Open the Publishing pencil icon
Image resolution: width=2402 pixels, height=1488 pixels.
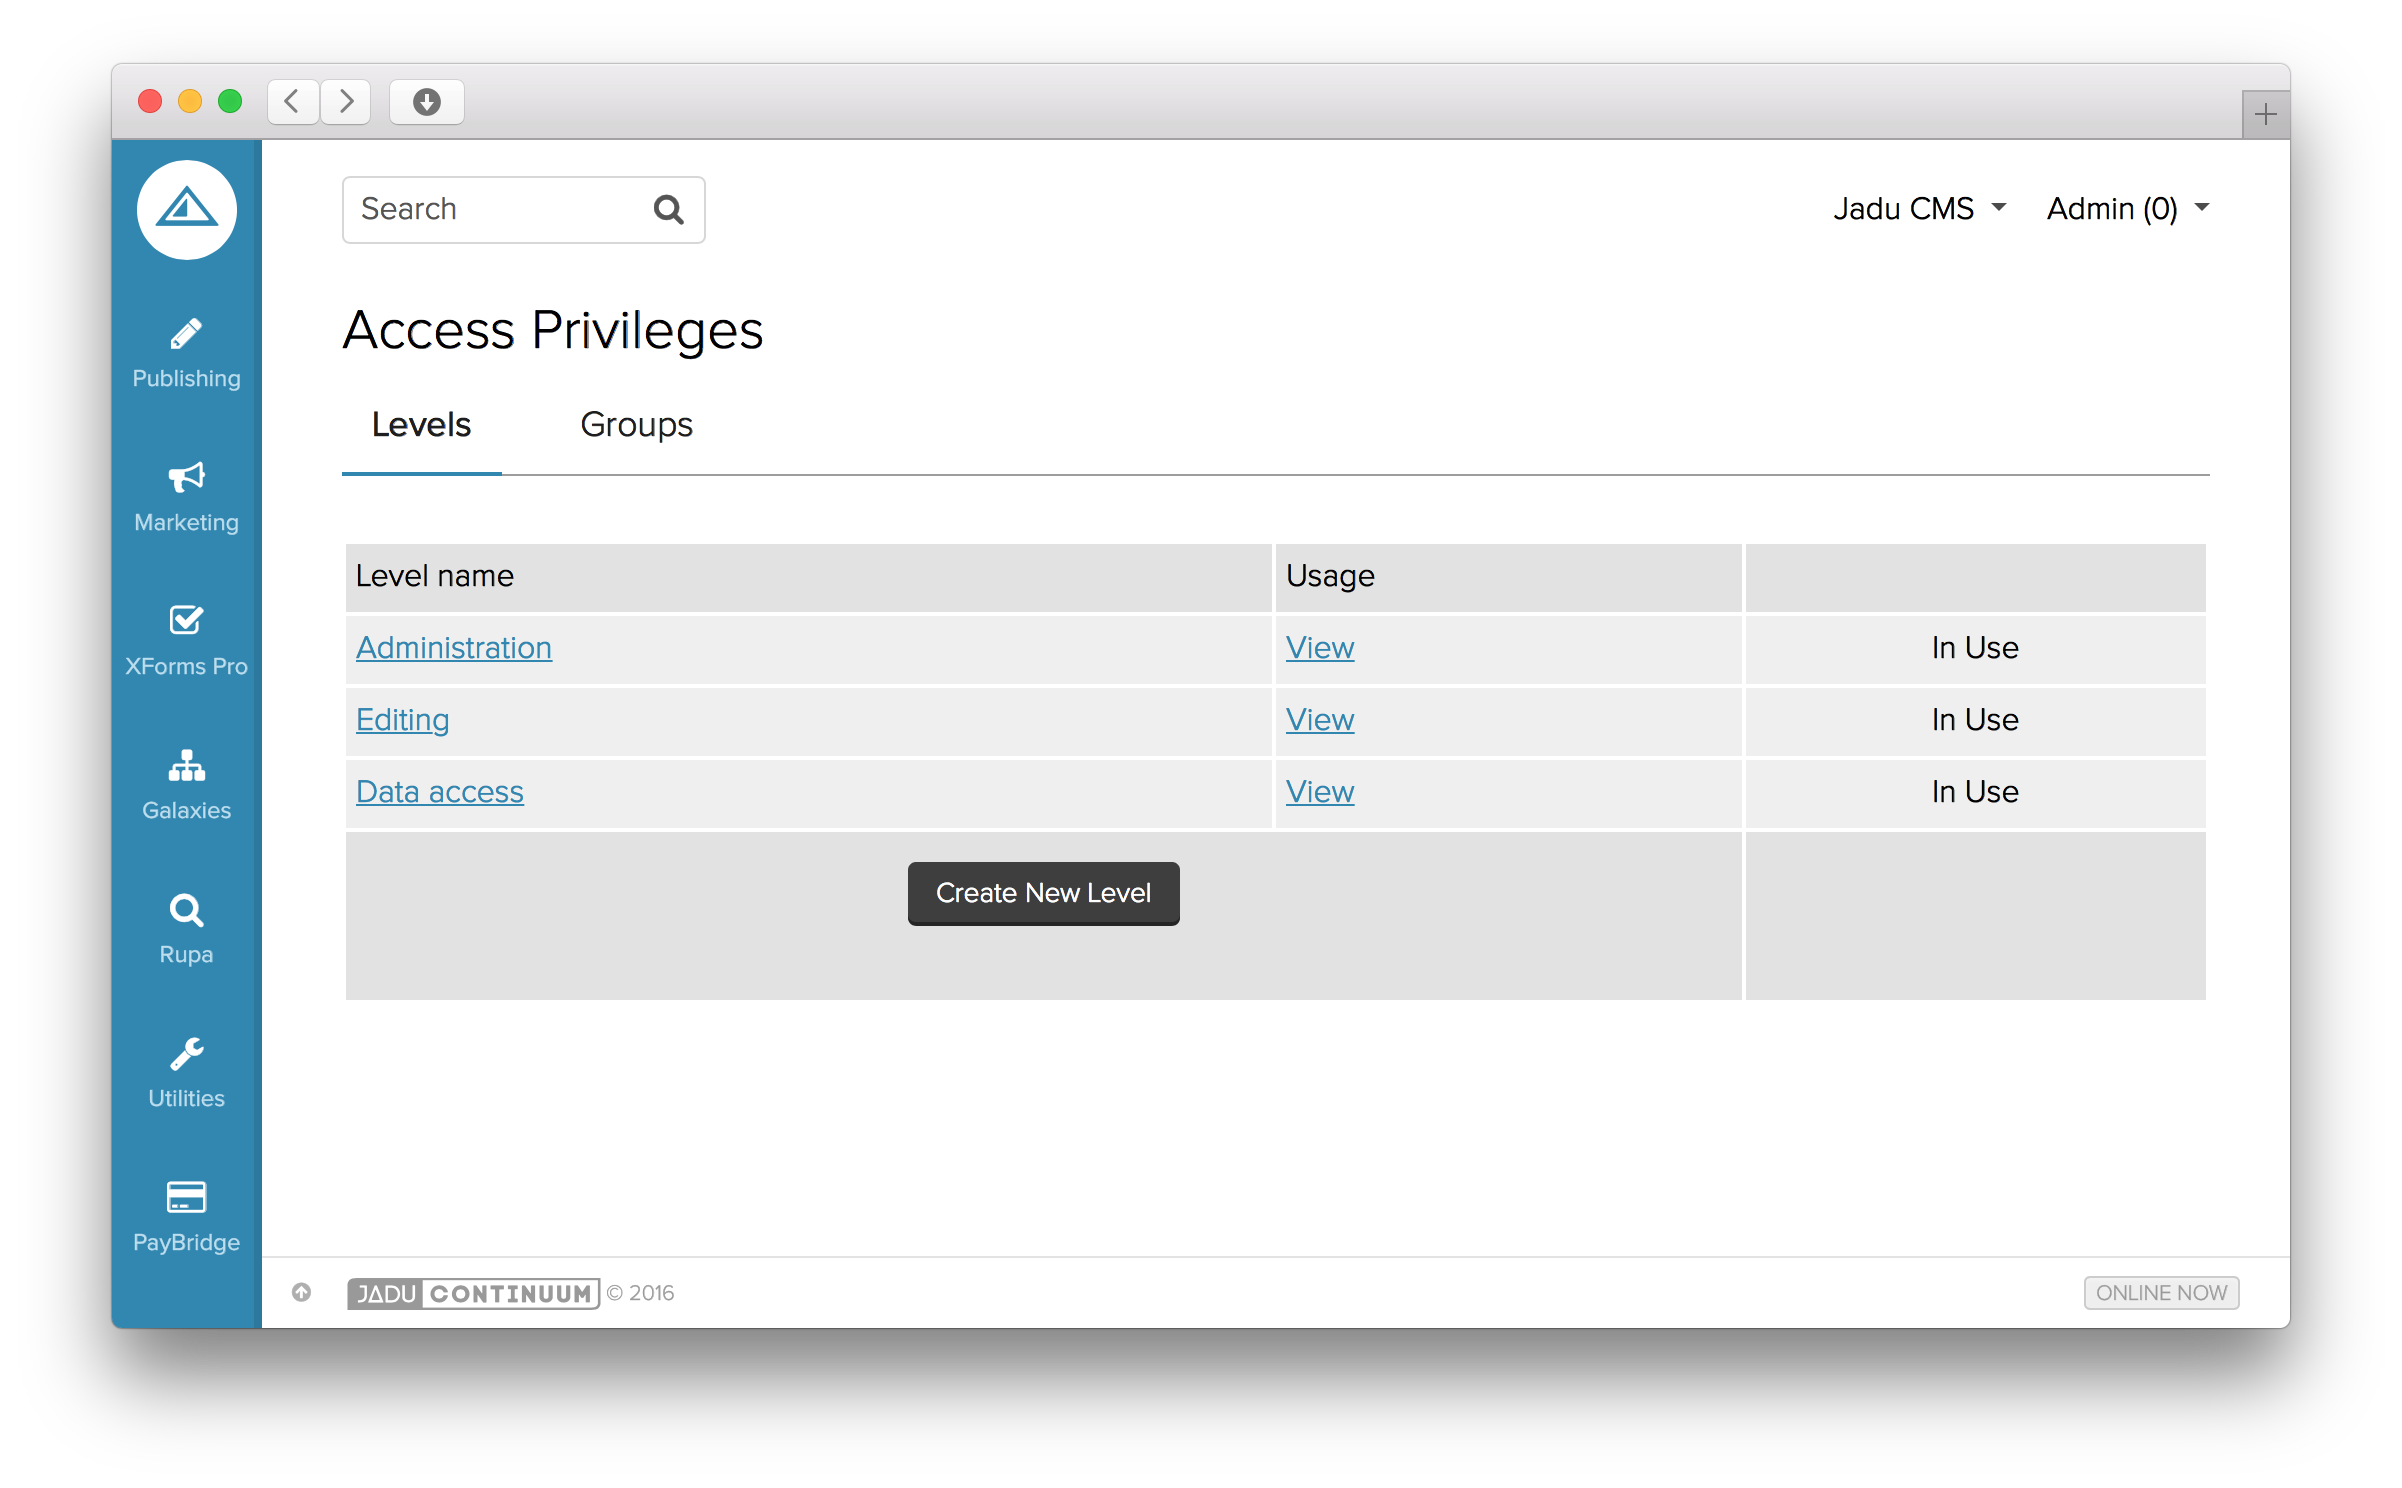click(x=186, y=335)
